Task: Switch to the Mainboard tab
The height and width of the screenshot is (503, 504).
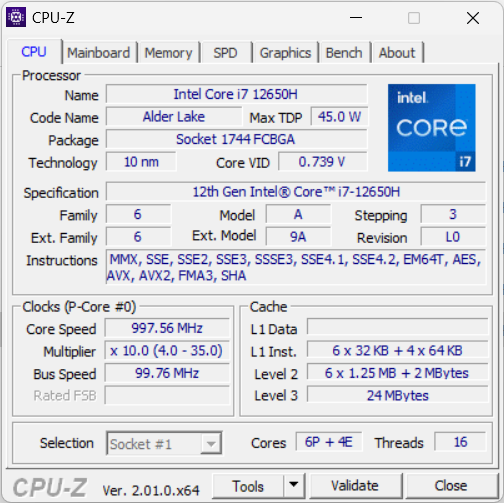Action: coord(99,53)
